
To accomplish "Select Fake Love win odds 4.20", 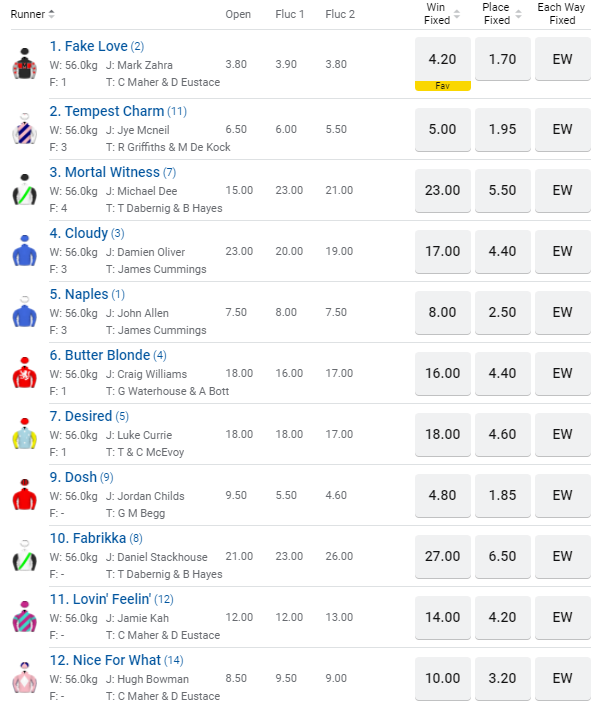I will coord(442,59).
